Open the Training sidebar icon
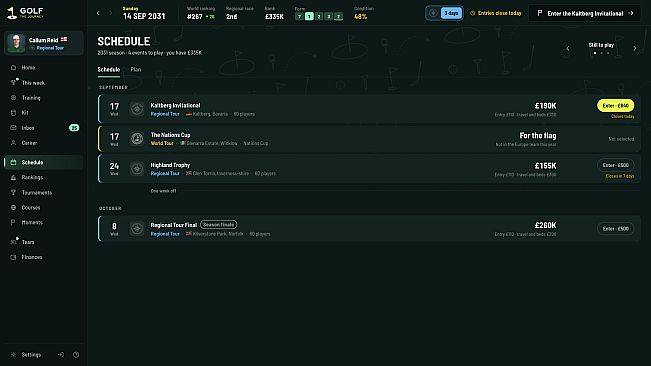 pyautogui.click(x=13, y=98)
